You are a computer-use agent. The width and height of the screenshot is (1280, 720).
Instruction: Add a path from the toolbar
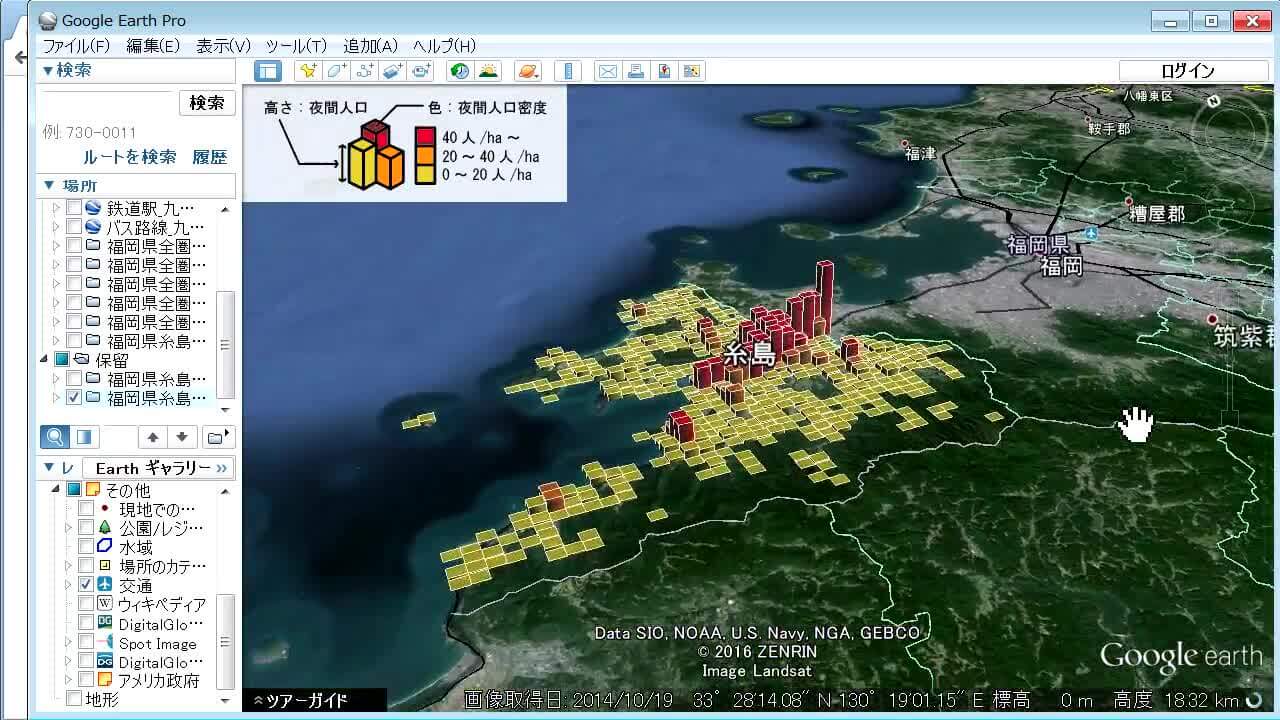pyautogui.click(x=365, y=71)
